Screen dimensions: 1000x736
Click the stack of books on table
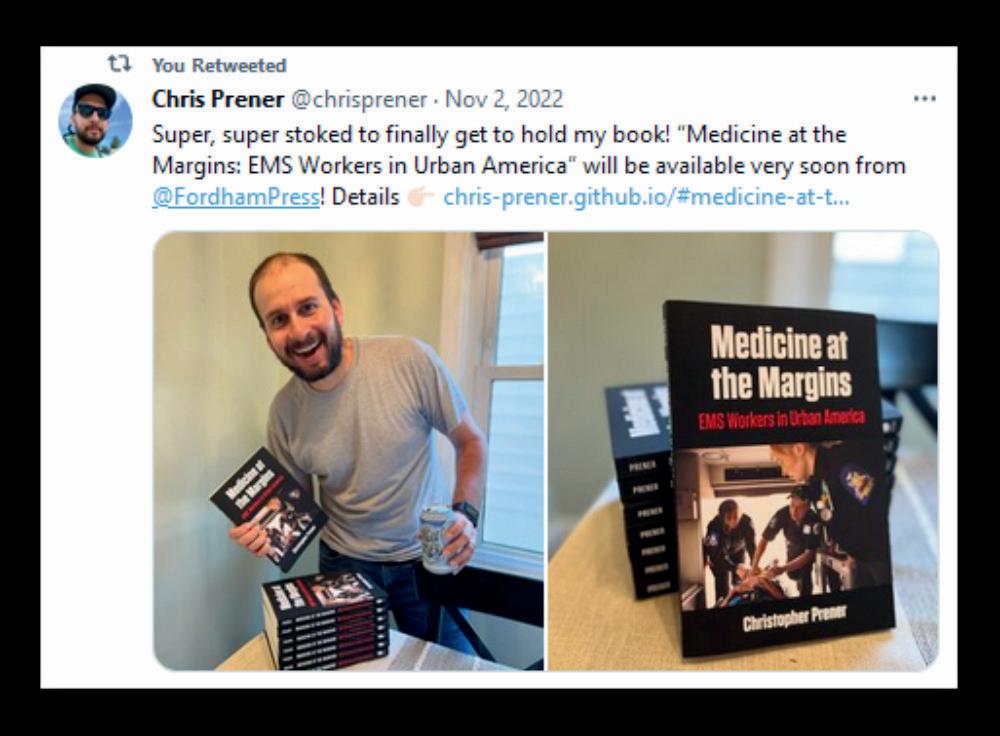pyautogui.click(x=324, y=620)
